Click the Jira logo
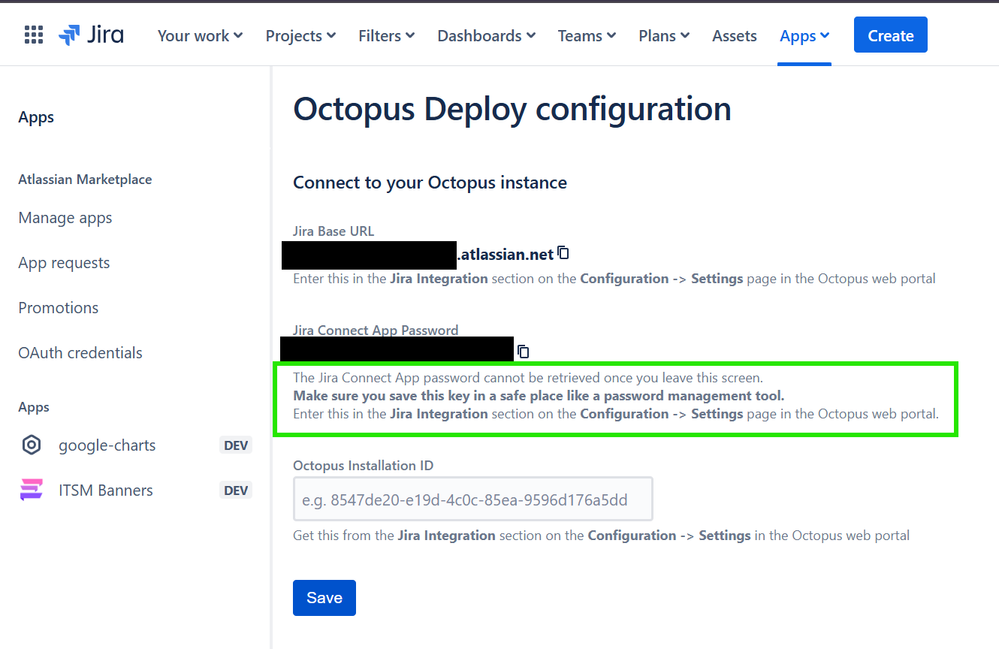This screenshot has width=999, height=649. point(91,35)
